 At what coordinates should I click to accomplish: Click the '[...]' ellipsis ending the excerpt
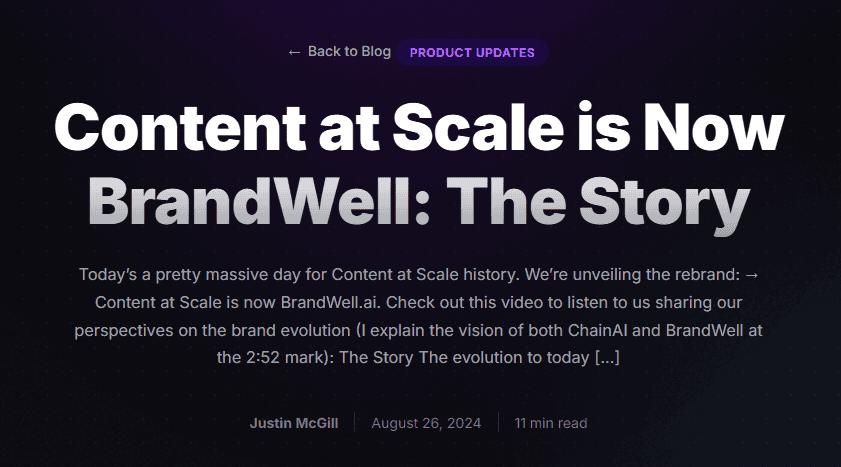(607, 357)
